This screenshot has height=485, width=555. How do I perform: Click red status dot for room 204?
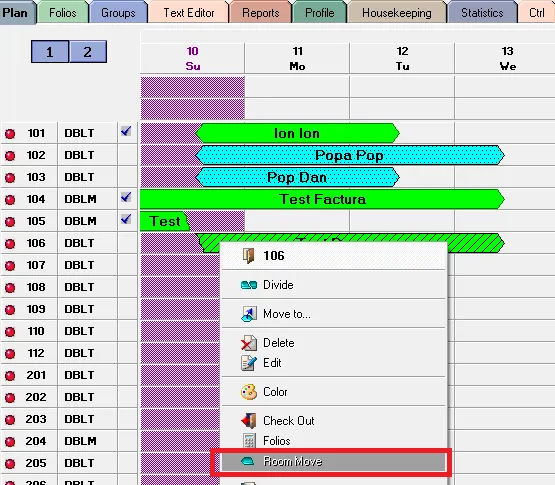pos(10,442)
